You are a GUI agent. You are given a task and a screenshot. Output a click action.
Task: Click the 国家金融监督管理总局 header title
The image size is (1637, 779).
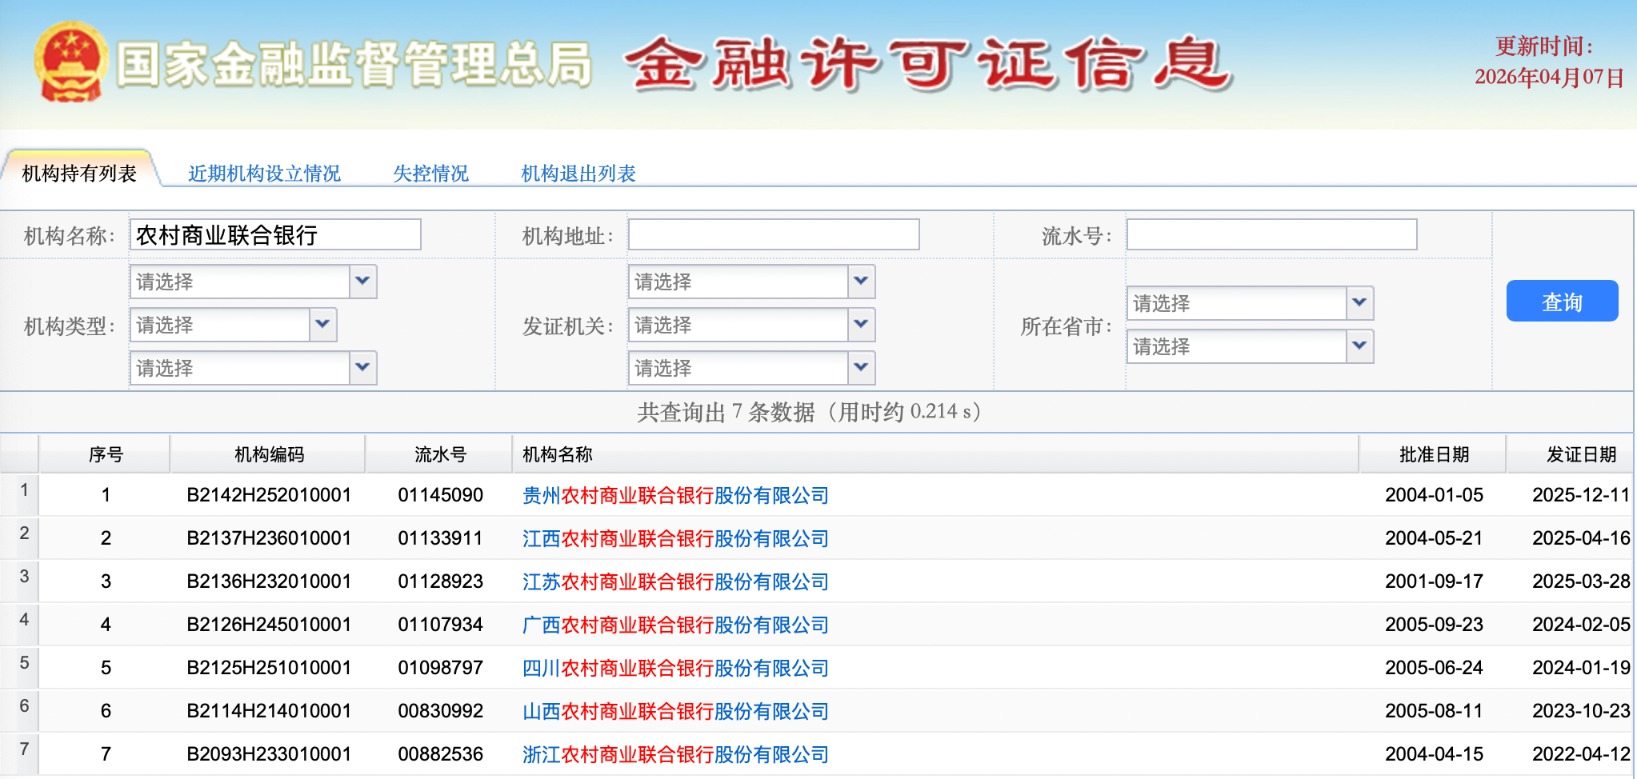pyautogui.click(x=354, y=64)
